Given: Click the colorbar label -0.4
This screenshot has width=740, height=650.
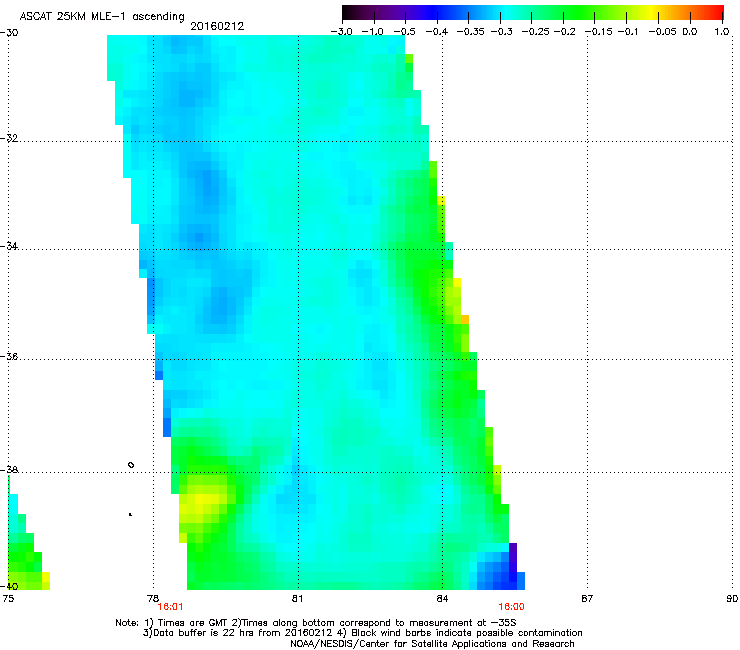Looking at the screenshot, I should 437,32.
